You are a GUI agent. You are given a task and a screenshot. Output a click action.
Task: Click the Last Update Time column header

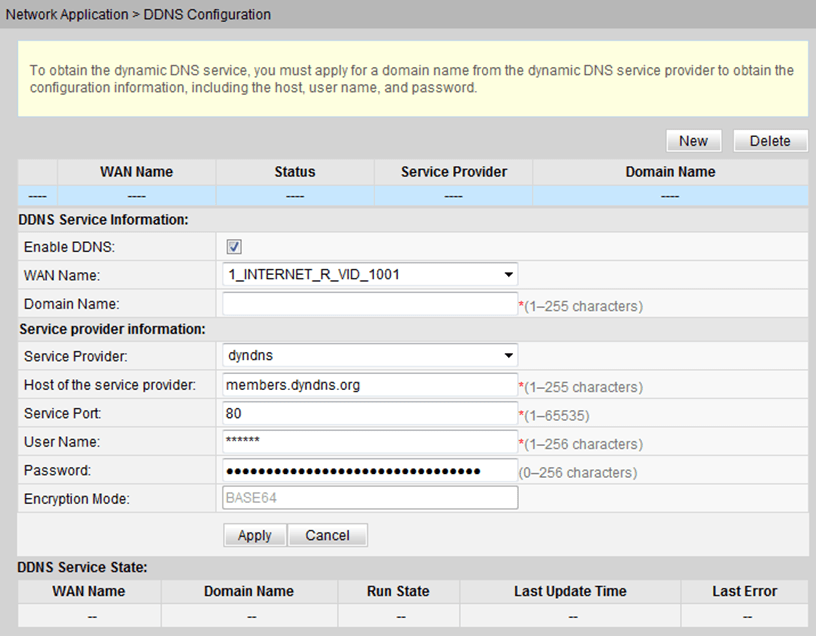pyautogui.click(x=570, y=591)
